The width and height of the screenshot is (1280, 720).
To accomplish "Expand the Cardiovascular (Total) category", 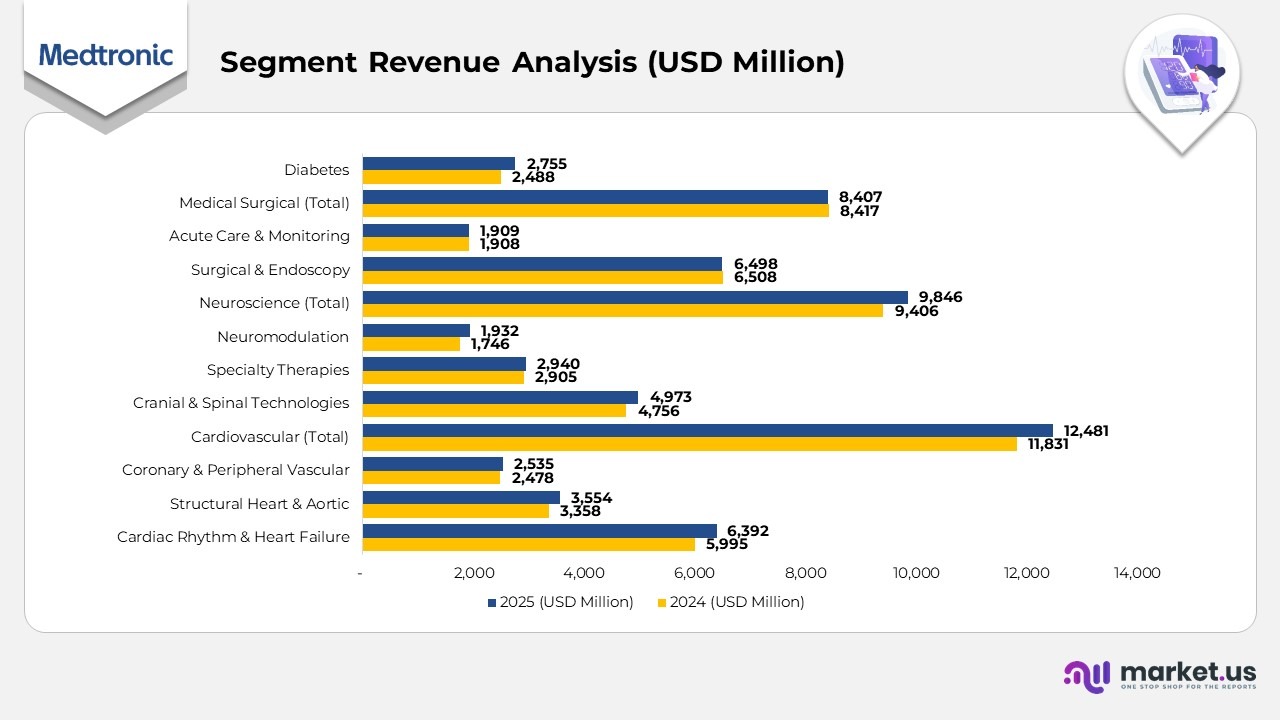I will [270, 436].
